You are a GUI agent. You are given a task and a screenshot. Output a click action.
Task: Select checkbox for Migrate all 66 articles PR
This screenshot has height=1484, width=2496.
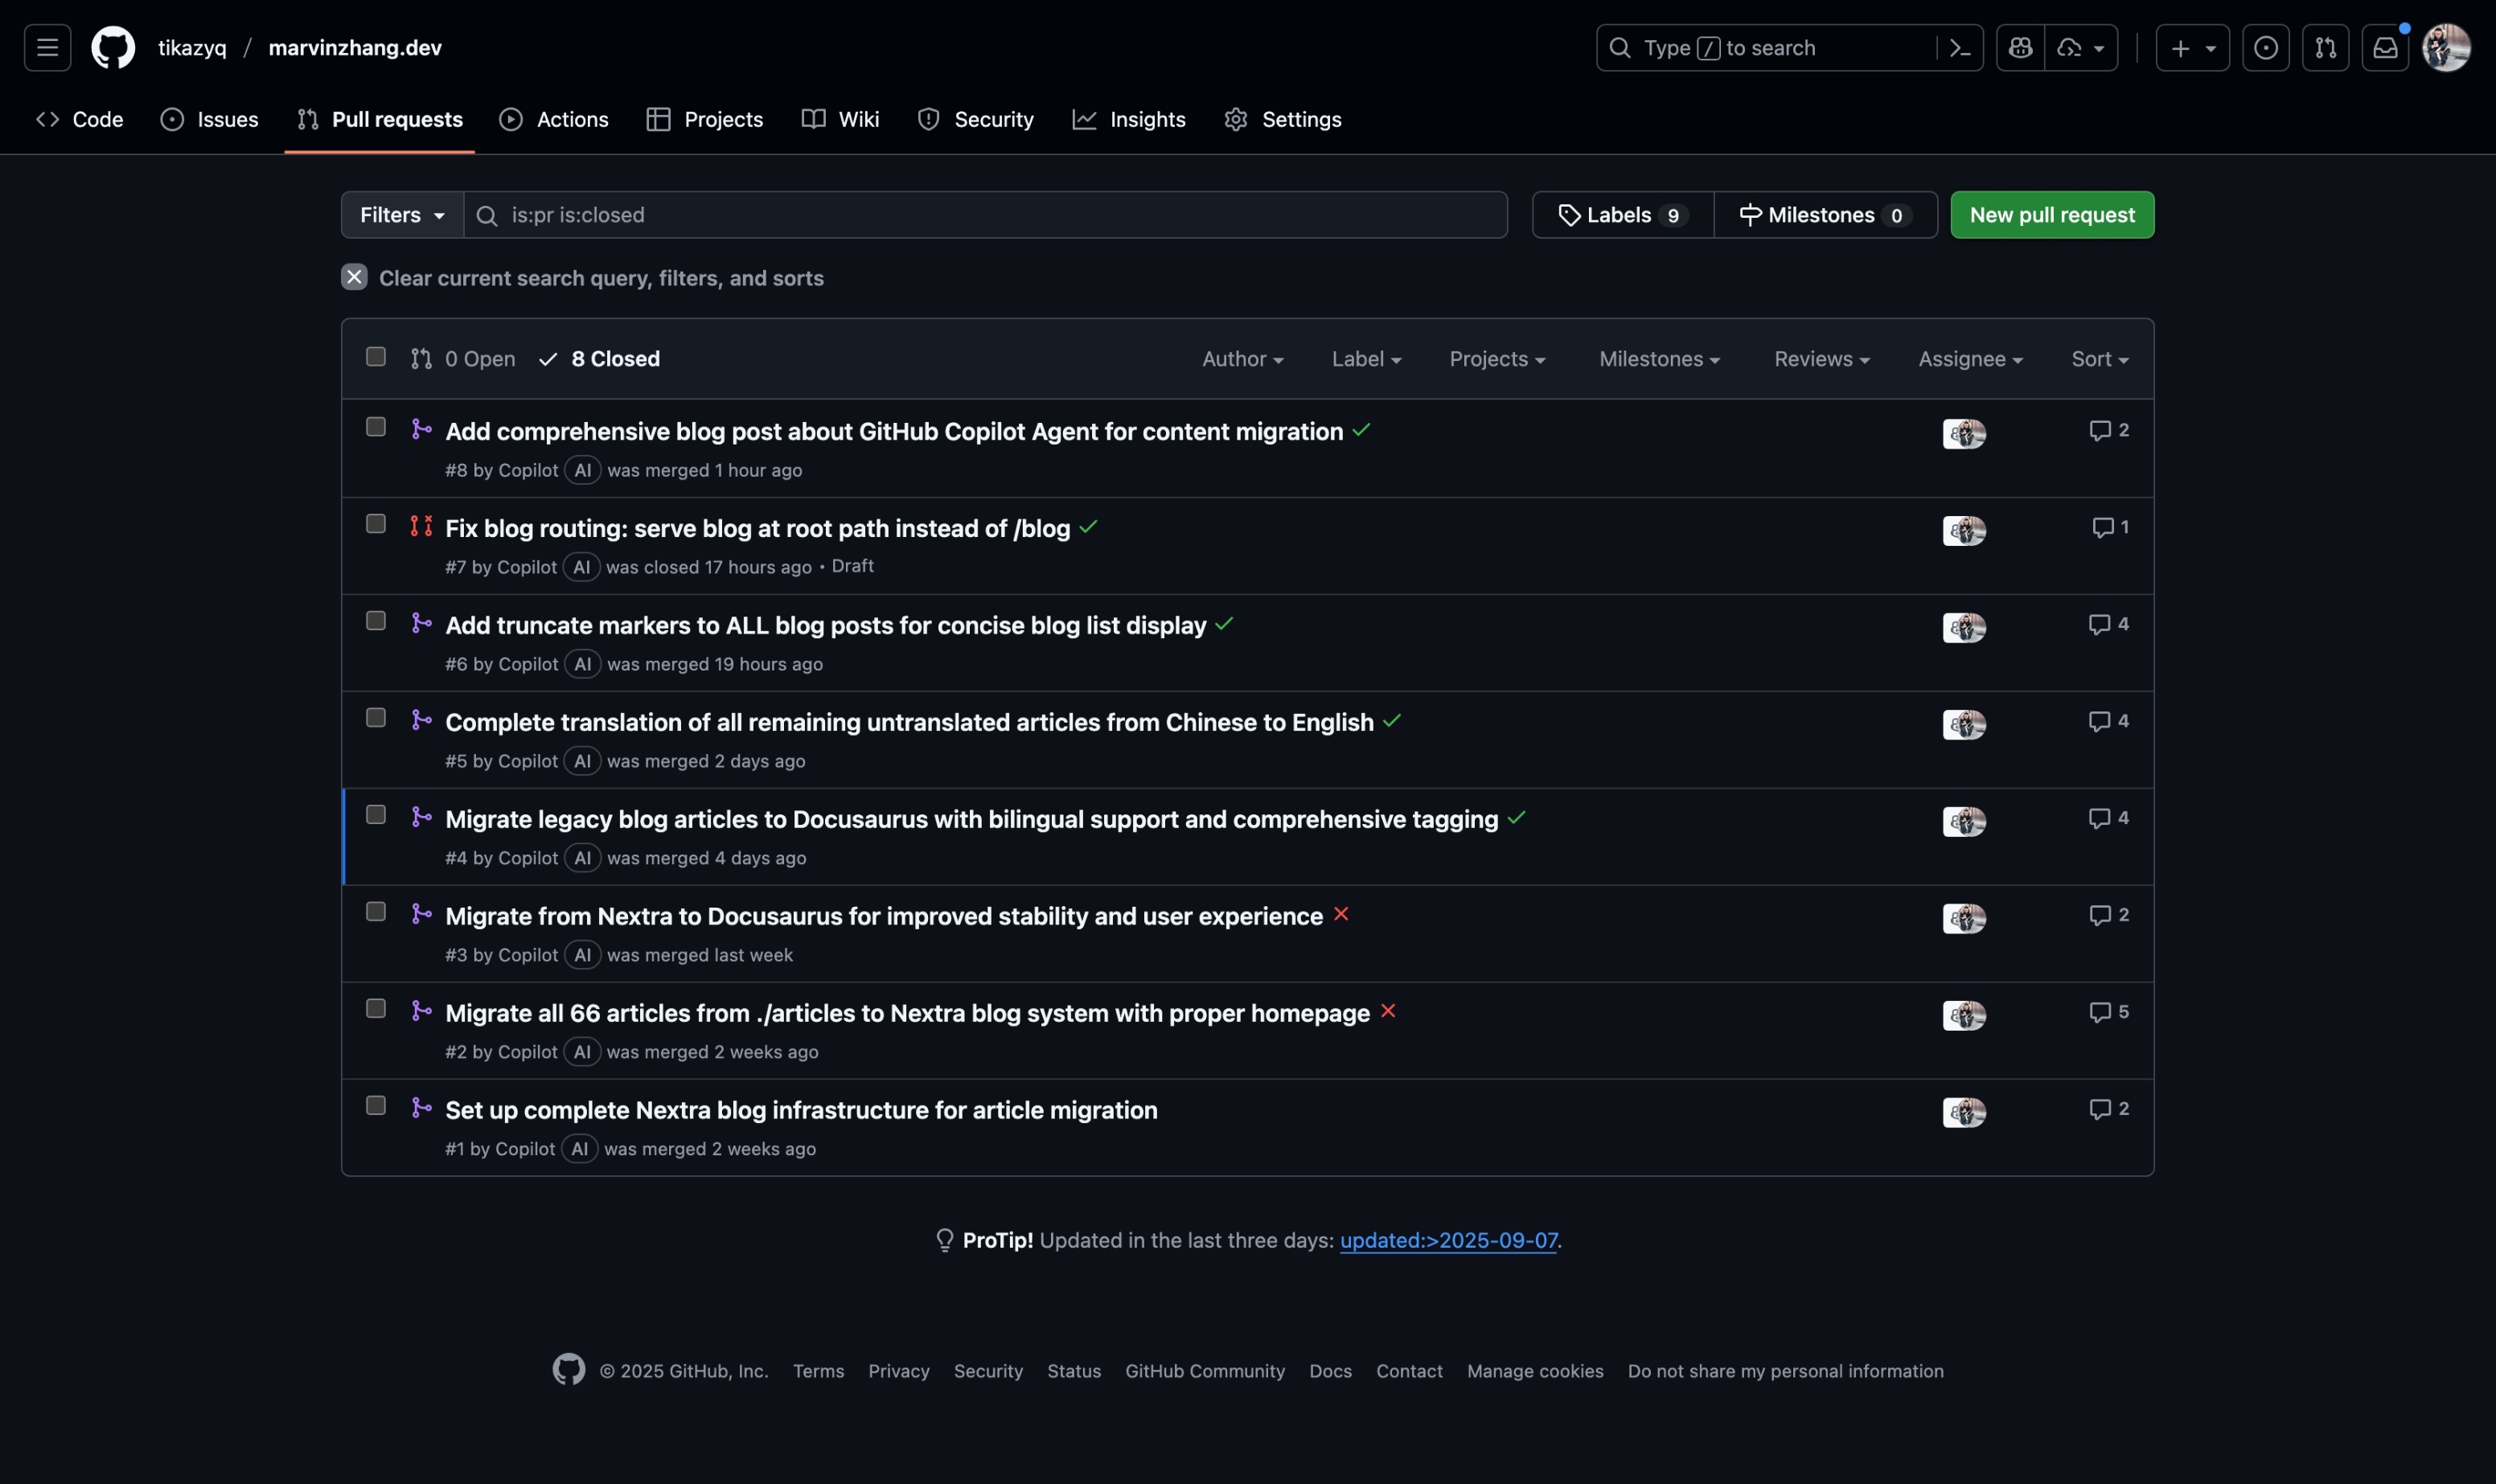point(376,1009)
